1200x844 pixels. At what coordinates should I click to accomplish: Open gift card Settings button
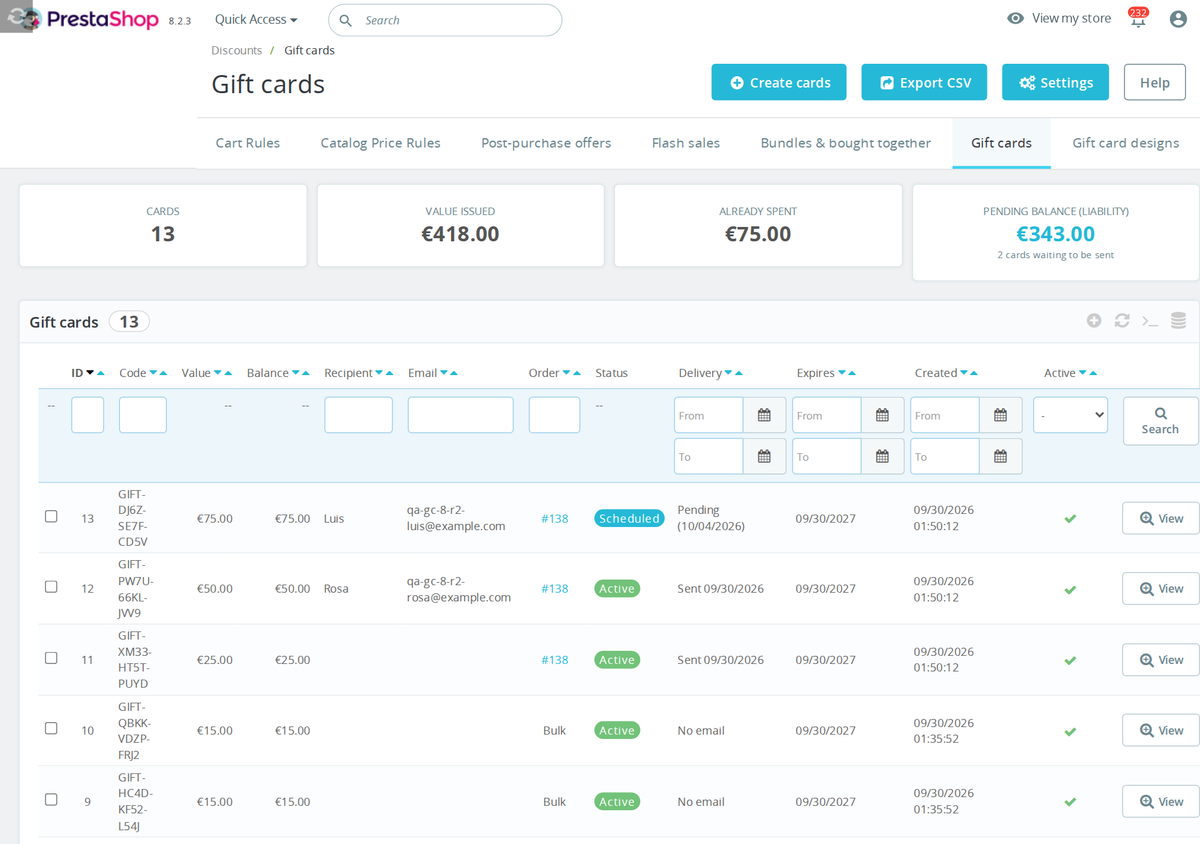(1055, 82)
